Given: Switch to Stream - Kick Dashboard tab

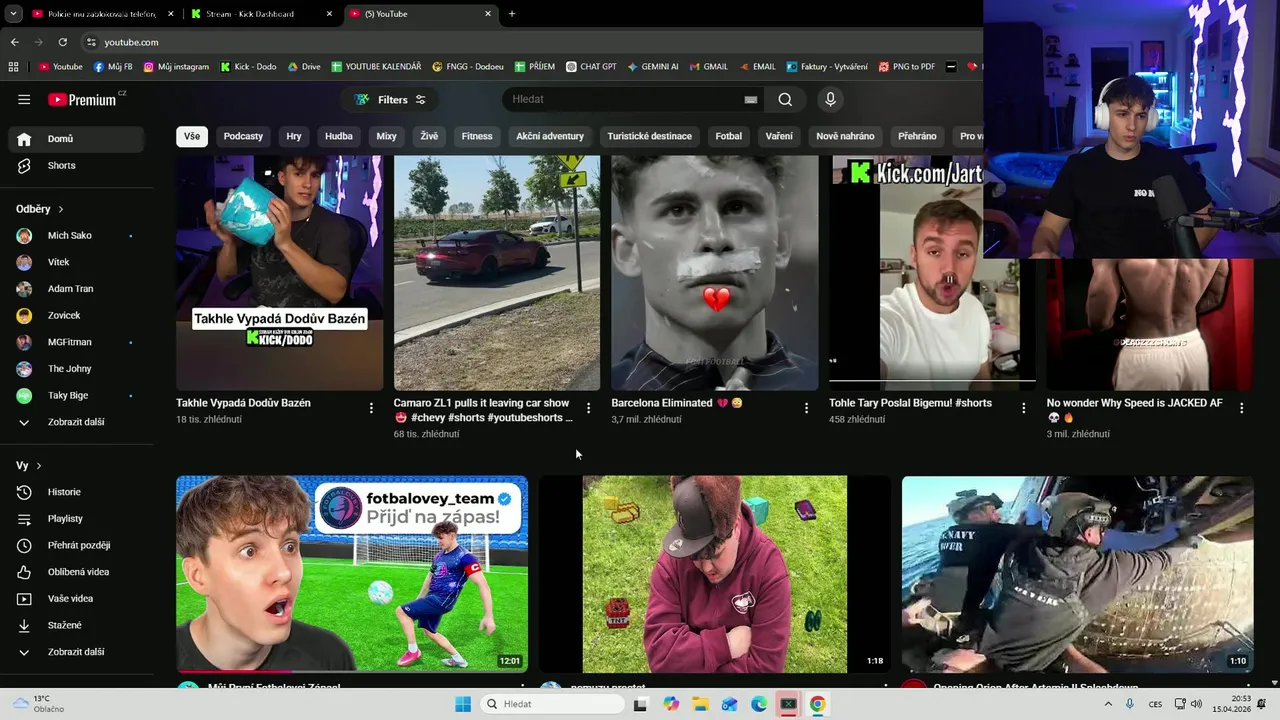Looking at the screenshot, I should click(x=262, y=14).
